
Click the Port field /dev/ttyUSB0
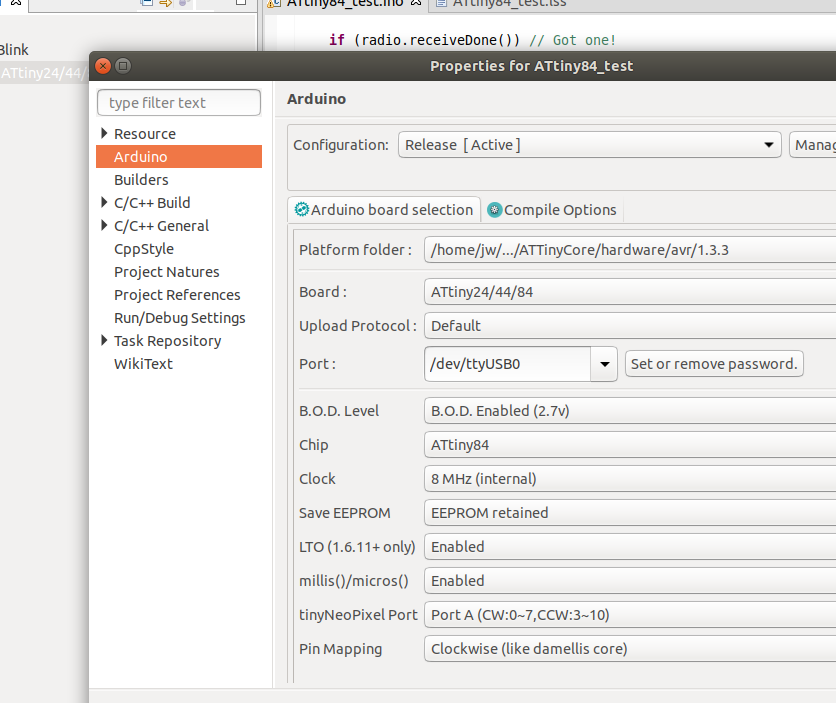pos(508,364)
